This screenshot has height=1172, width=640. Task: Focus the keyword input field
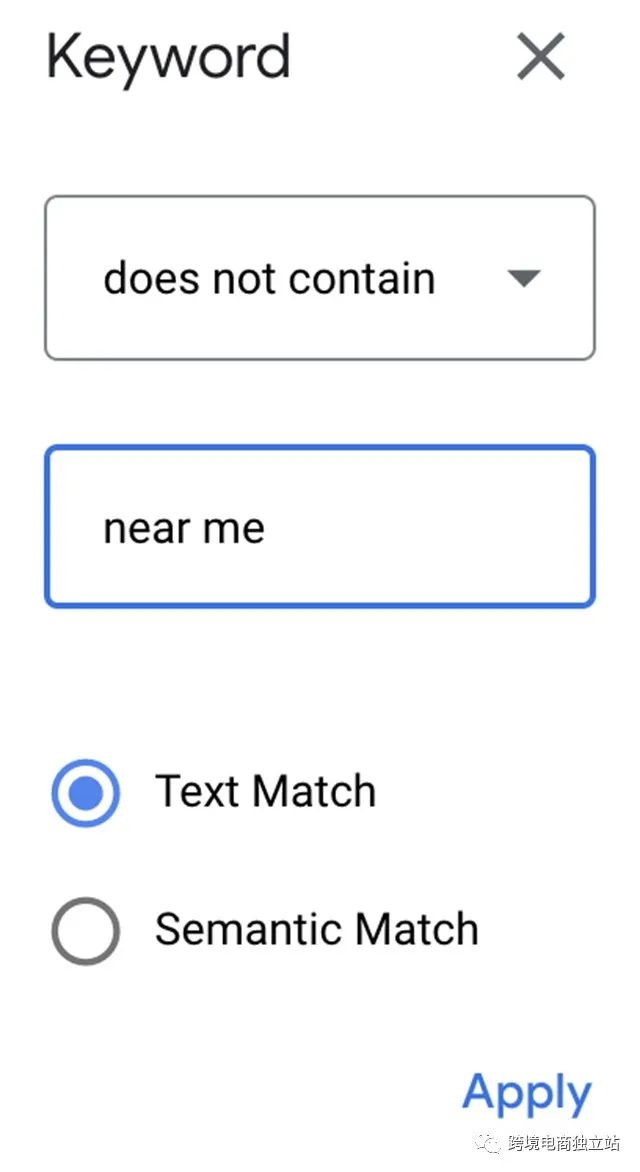pyautogui.click(x=320, y=527)
